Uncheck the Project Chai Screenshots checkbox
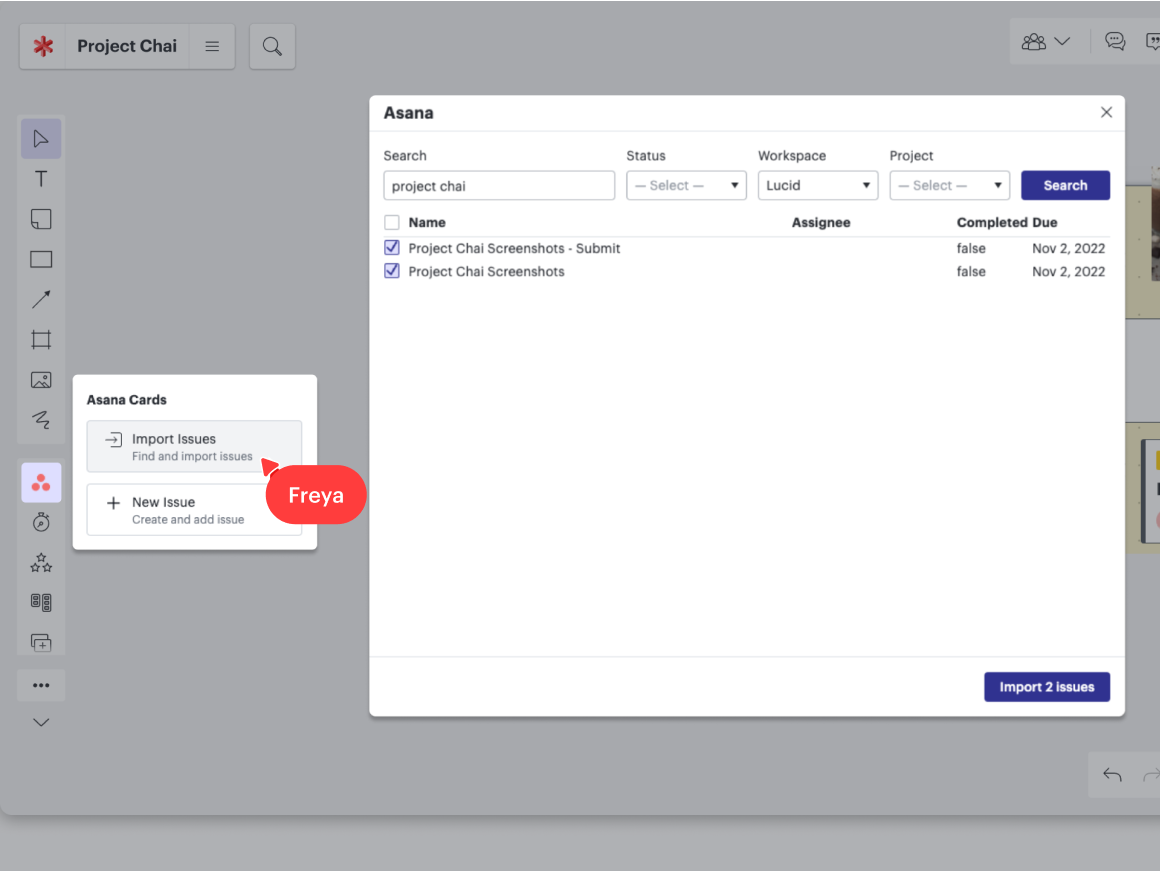This screenshot has height=871, width=1160. (392, 271)
